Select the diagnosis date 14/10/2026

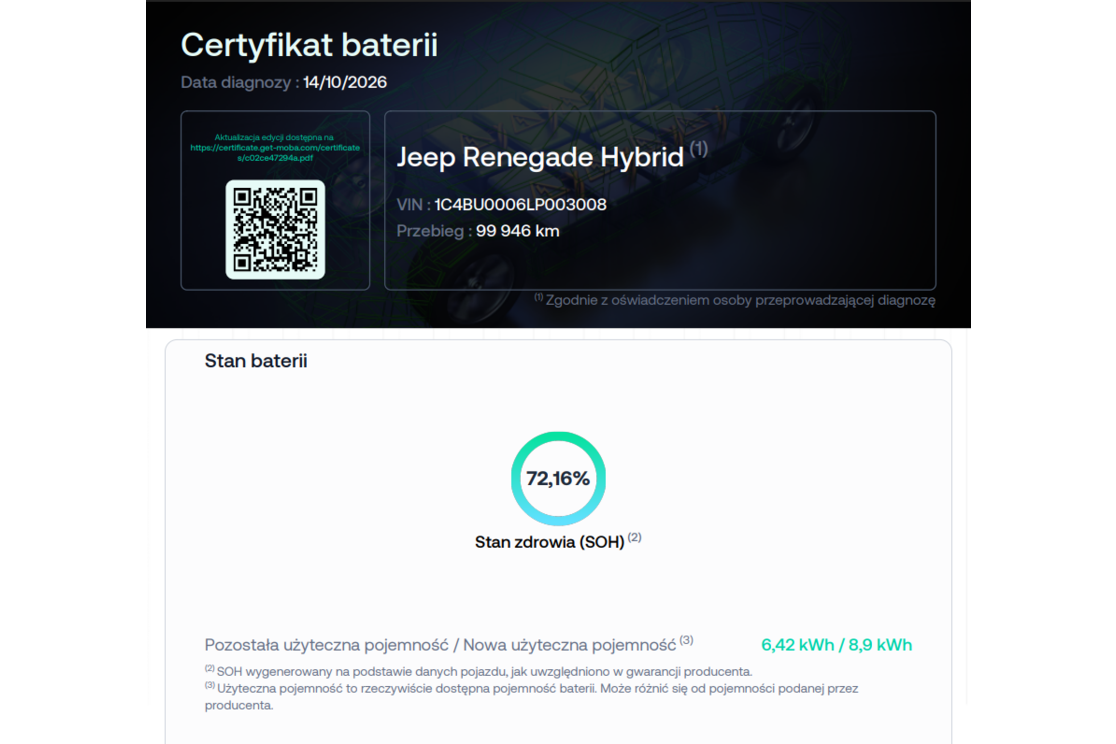(x=345, y=83)
